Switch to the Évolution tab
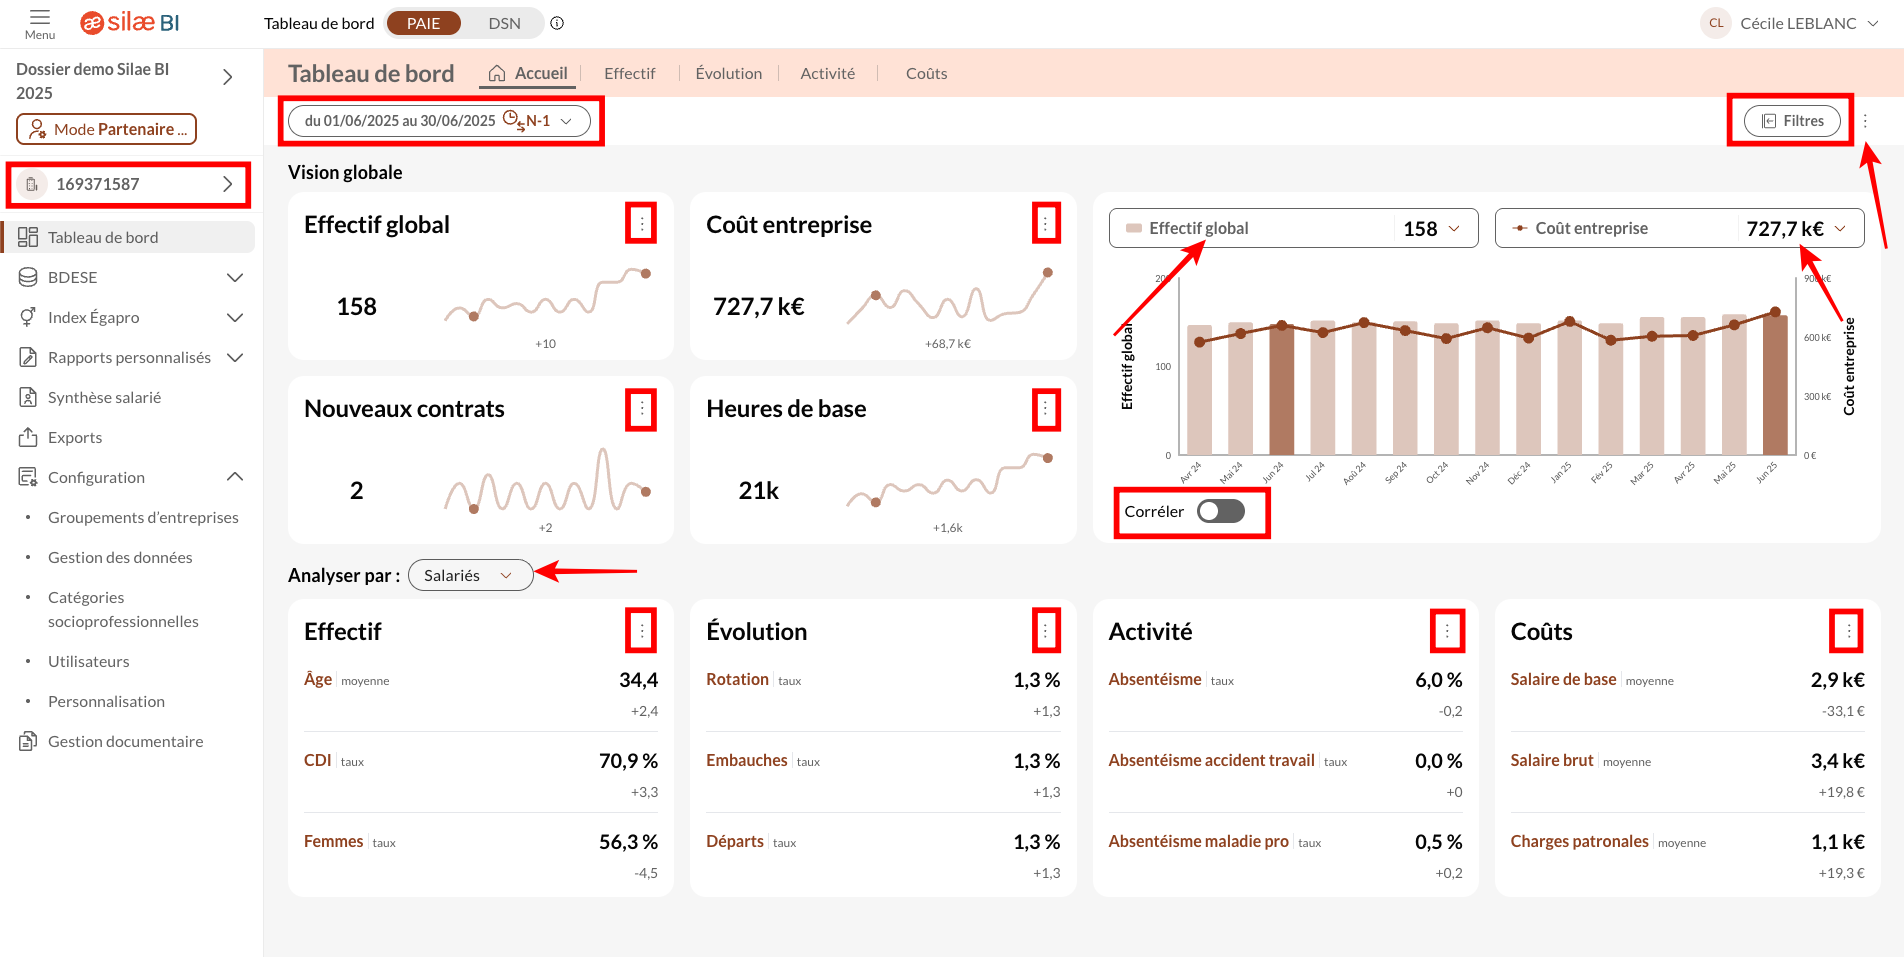The height and width of the screenshot is (957, 1904). (x=728, y=73)
